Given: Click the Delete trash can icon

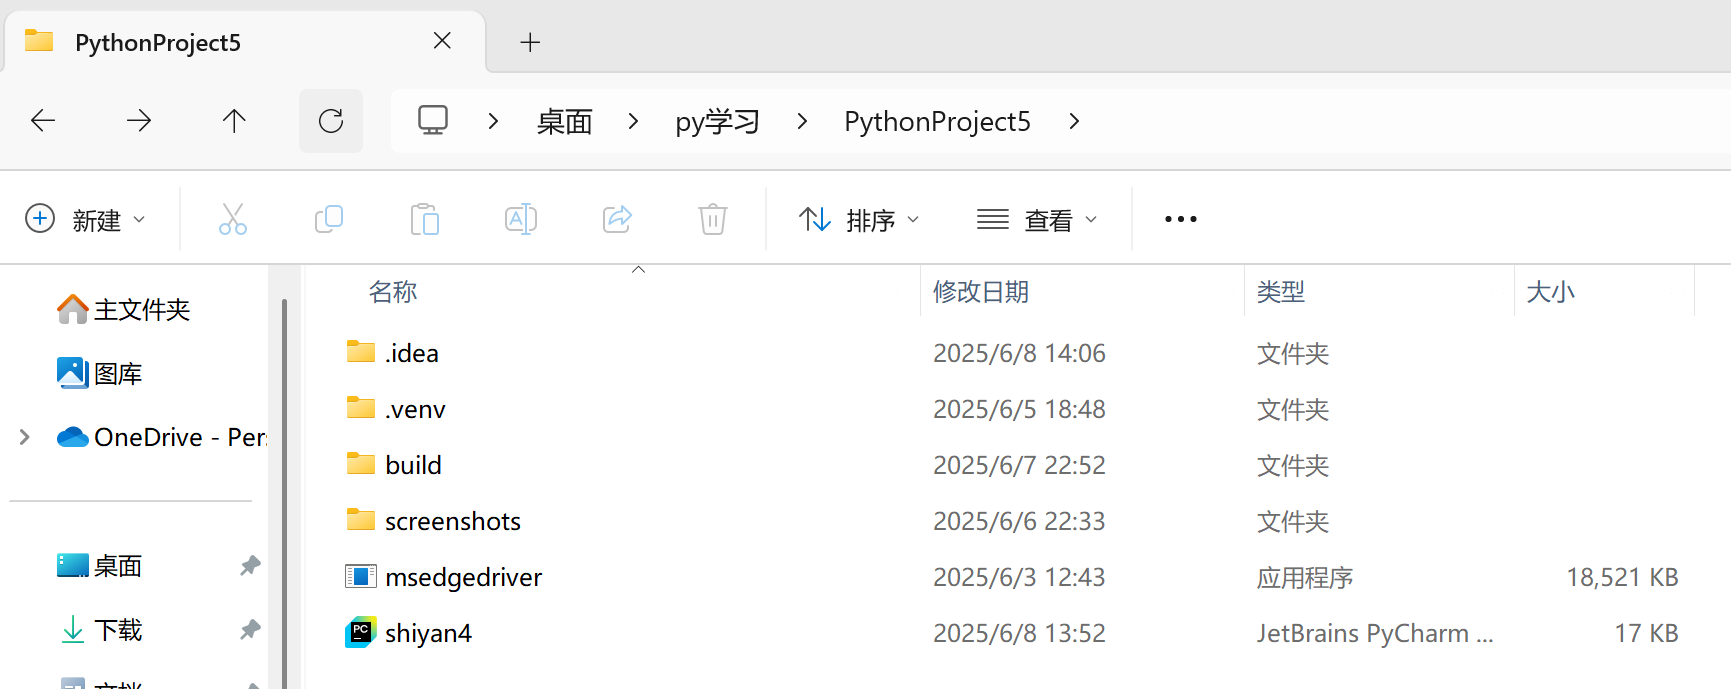Looking at the screenshot, I should click(x=712, y=219).
